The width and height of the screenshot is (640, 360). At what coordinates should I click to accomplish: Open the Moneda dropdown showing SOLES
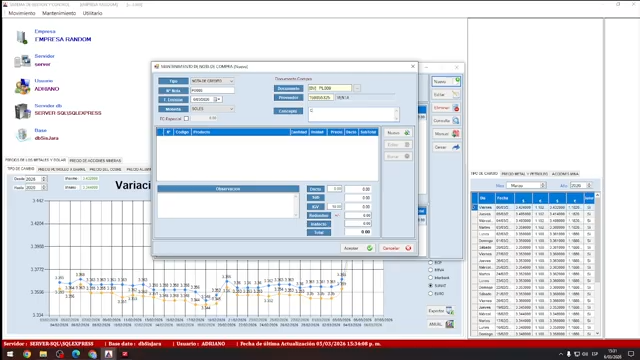click(212, 109)
